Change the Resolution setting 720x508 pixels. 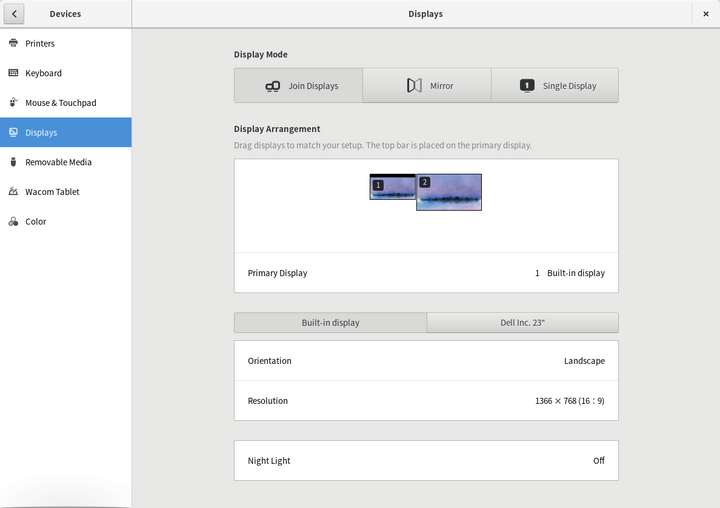coord(426,401)
